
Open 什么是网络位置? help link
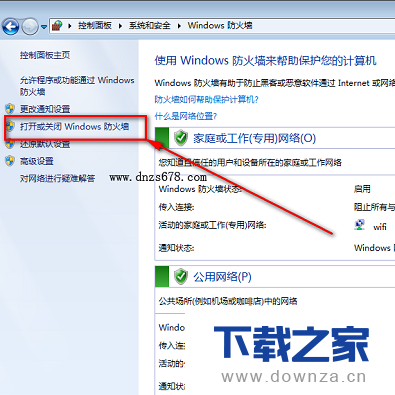click(x=186, y=116)
